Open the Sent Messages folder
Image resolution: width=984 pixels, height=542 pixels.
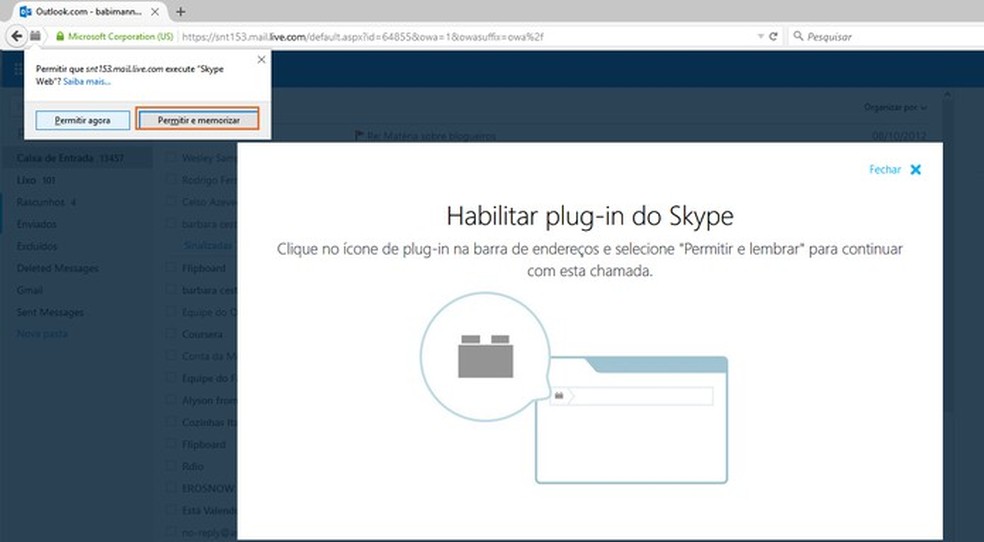(50, 312)
